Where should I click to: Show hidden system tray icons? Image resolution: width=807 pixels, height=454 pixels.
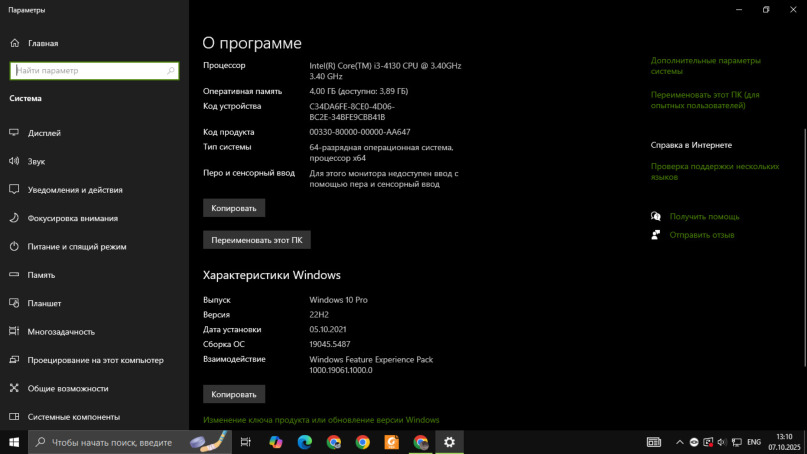tap(681, 442)
